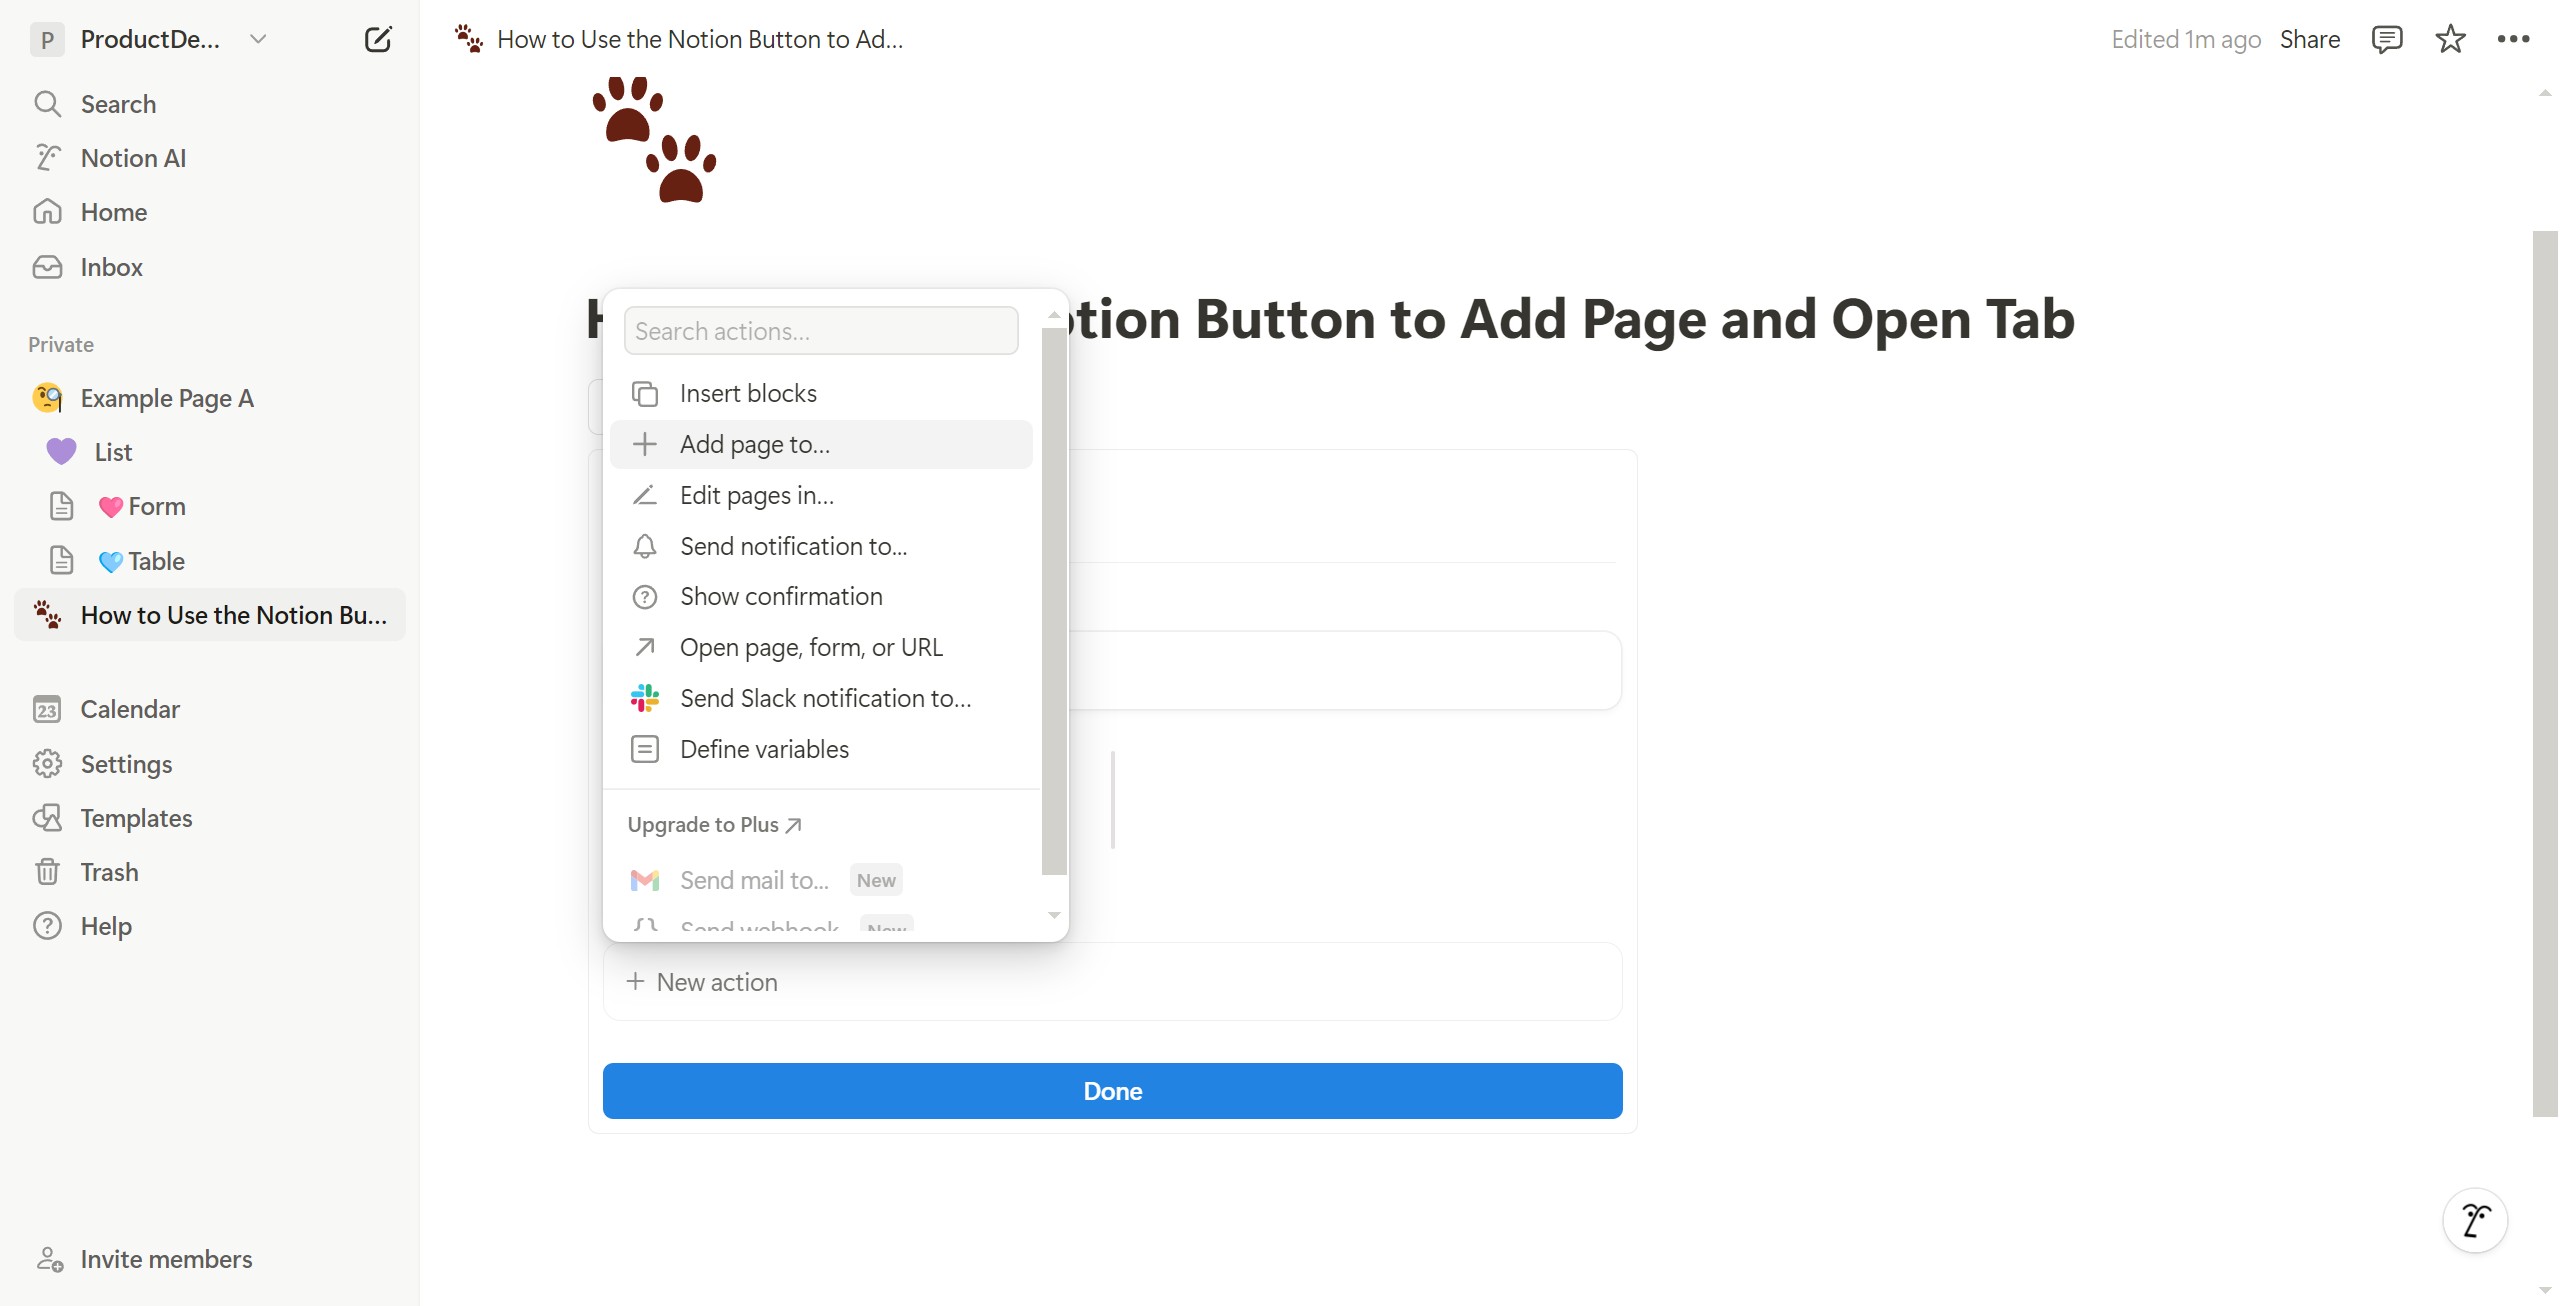The width and height of the screenshot is (2561, 1306).
Task: Go to Home in sidebar
Action: [x=210, y=212]
